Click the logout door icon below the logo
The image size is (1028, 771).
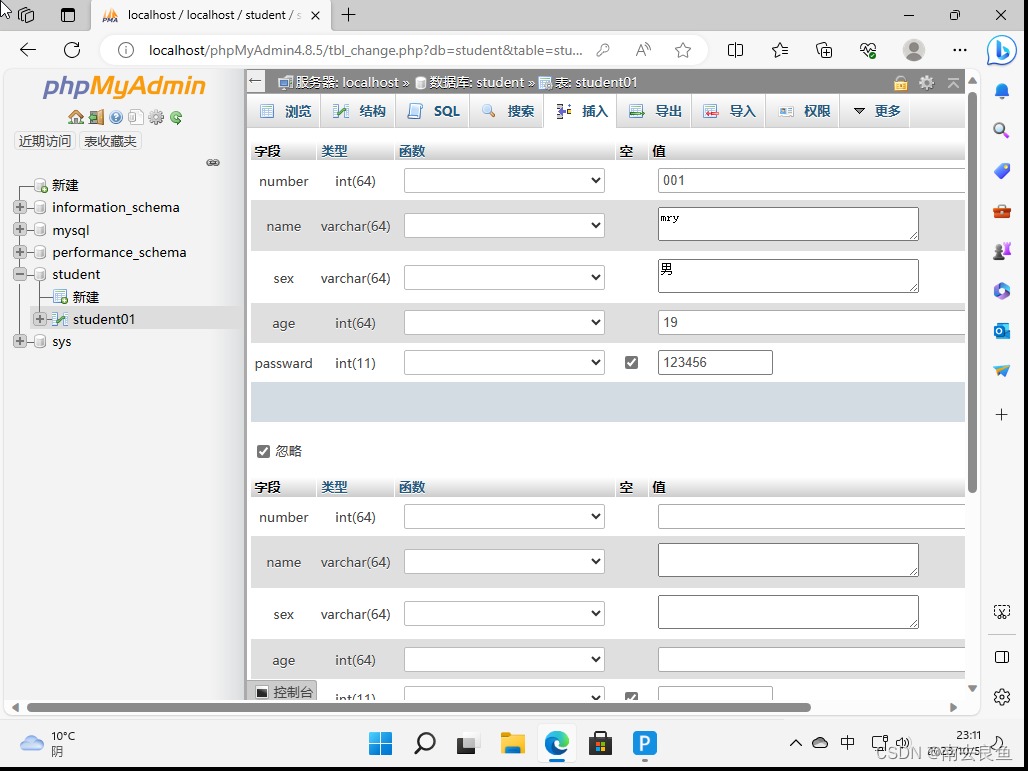tap(96, 117)
